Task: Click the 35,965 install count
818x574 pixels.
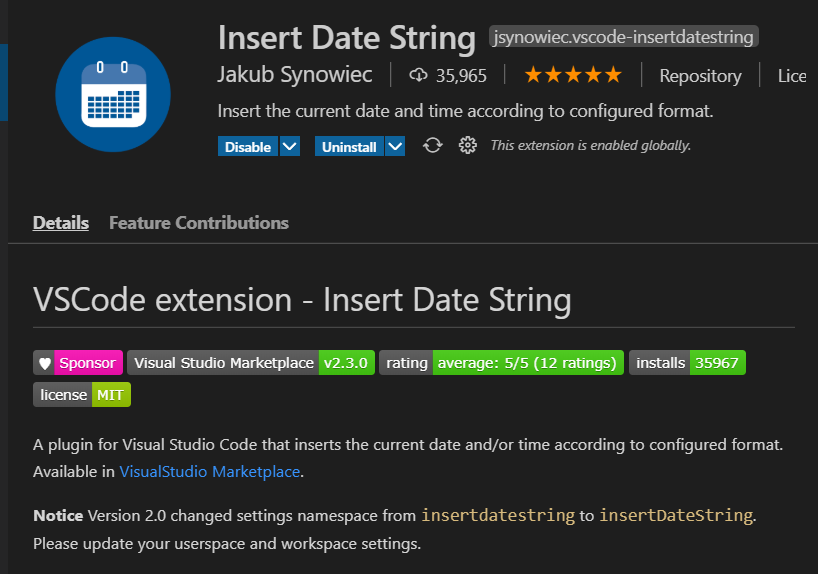Action: click(461, 76)
